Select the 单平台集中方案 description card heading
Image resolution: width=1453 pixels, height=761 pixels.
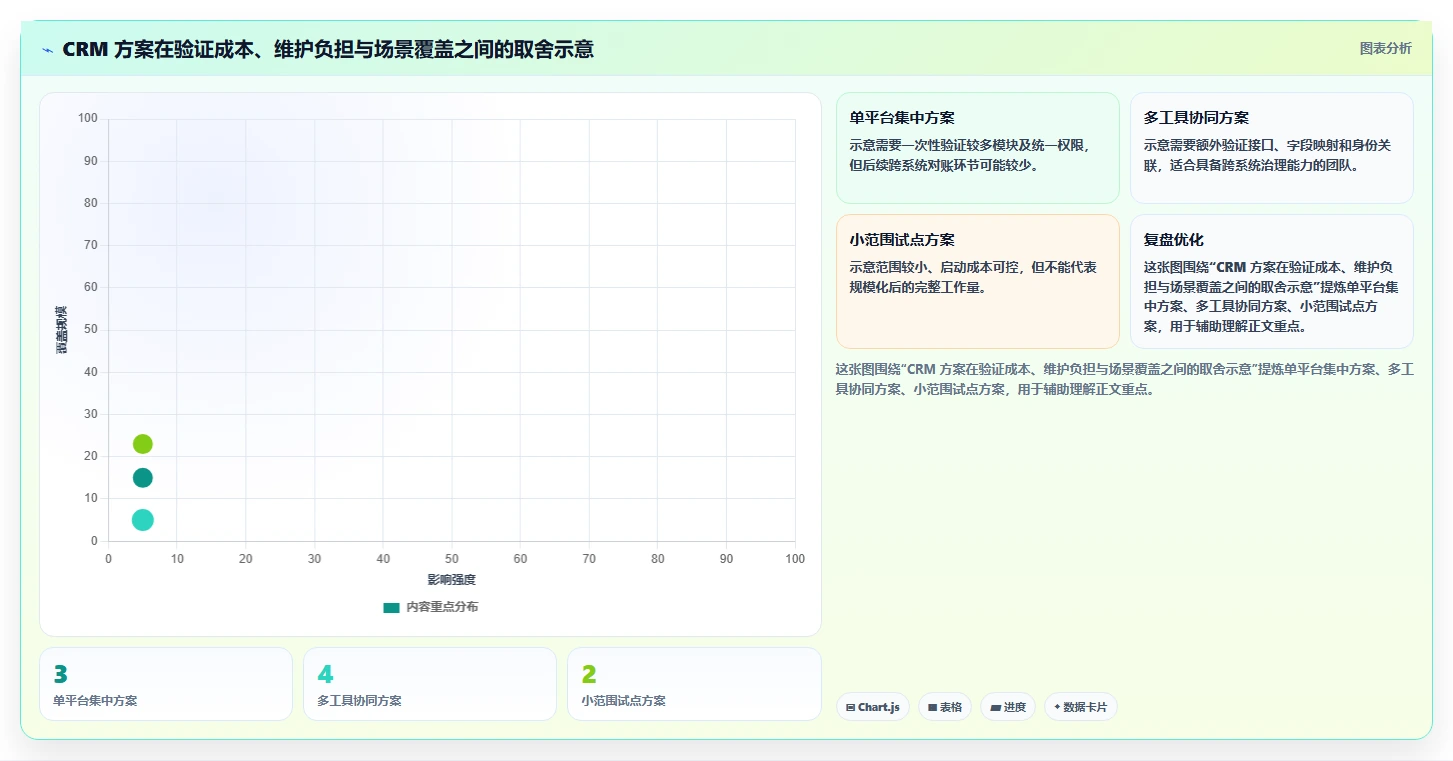(902, 118)
